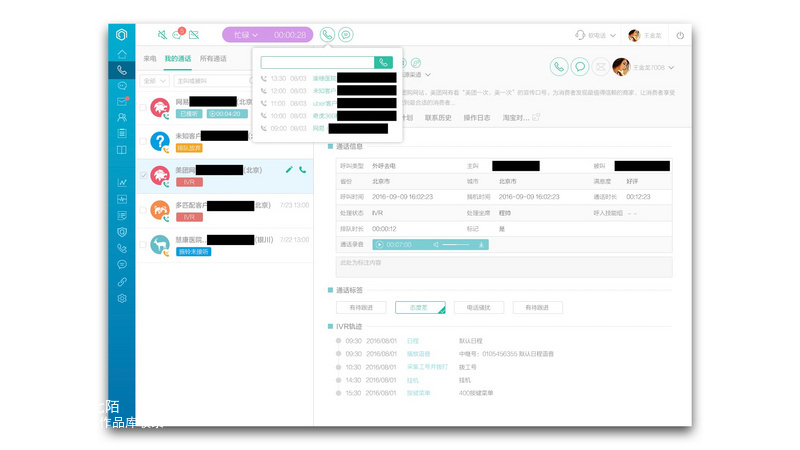The height and width of the screenshot is (450, 800).
Task: Open the form edit icon in sidebar
Action: click(121, 215)
